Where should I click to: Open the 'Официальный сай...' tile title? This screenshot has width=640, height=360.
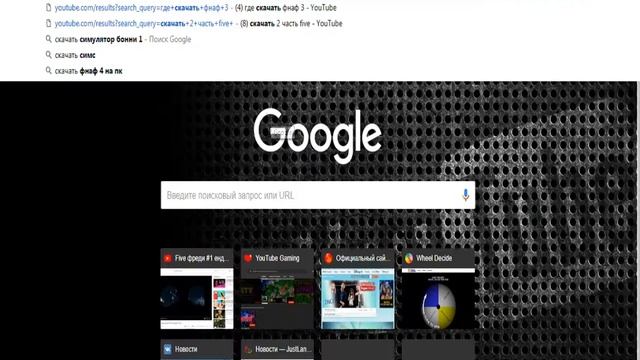coord(363,258)
